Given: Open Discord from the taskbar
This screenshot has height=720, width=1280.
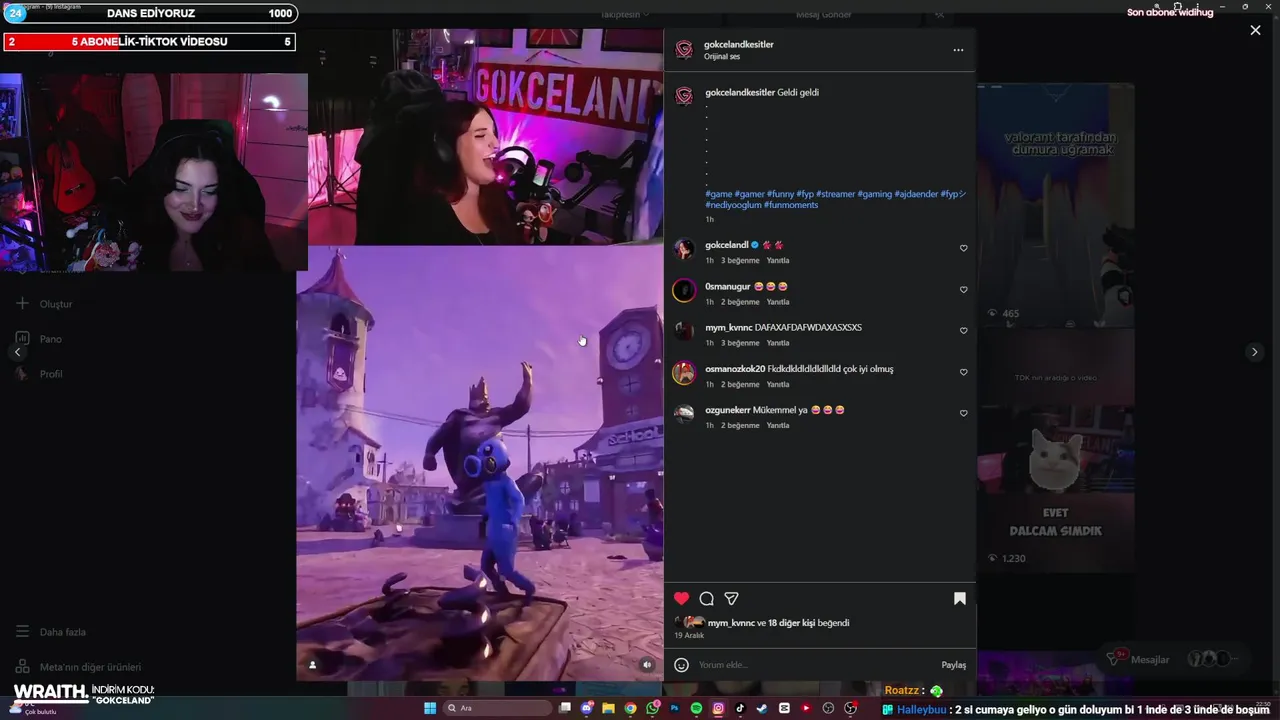Looking at the screenshot, I should tap(587, 708).
